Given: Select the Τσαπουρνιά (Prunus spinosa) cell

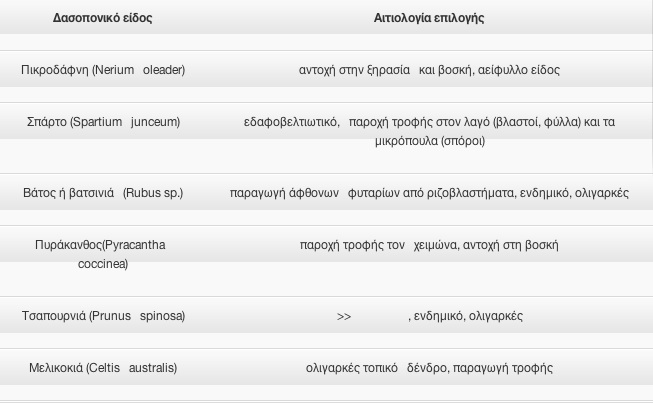Looking at the screenshot, I should [103, 316].
